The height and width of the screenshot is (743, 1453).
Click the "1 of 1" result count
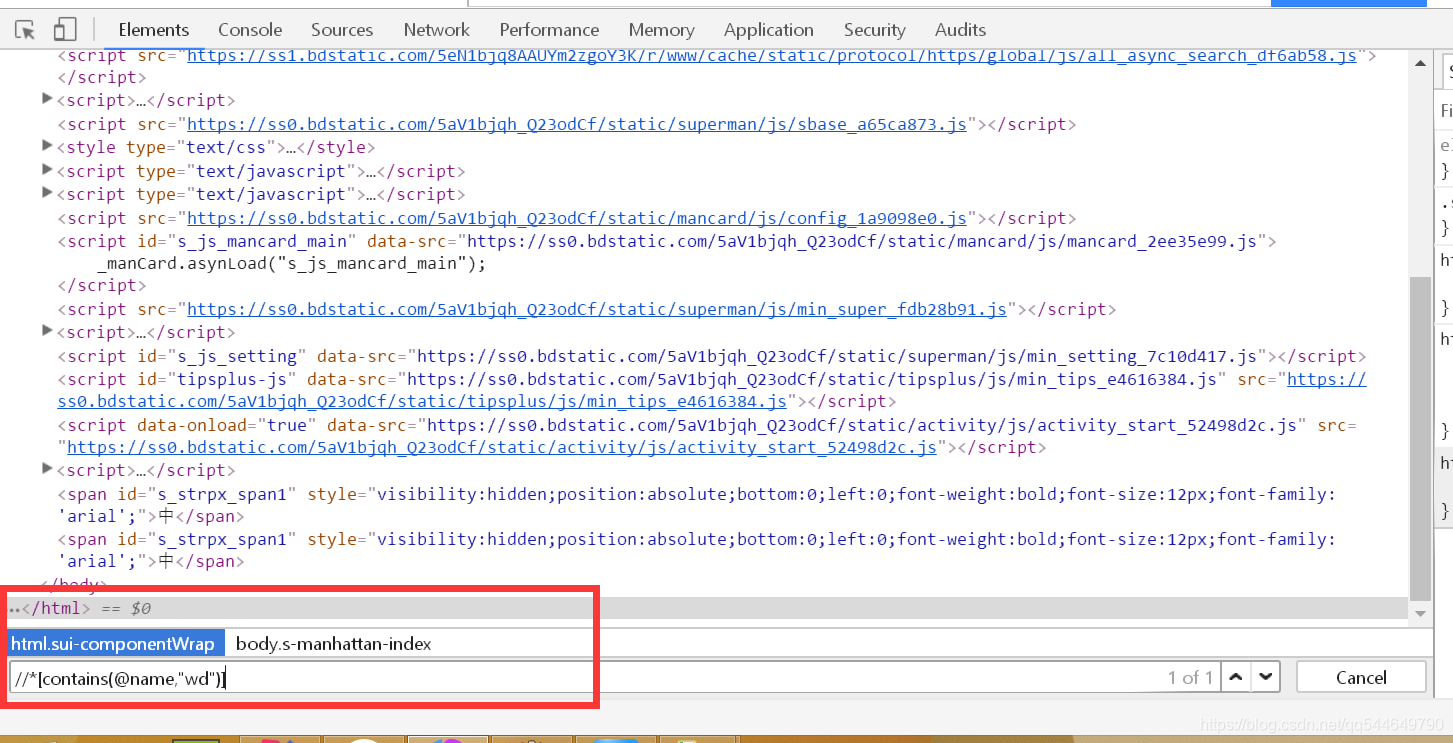click(x=1190, y=677)
